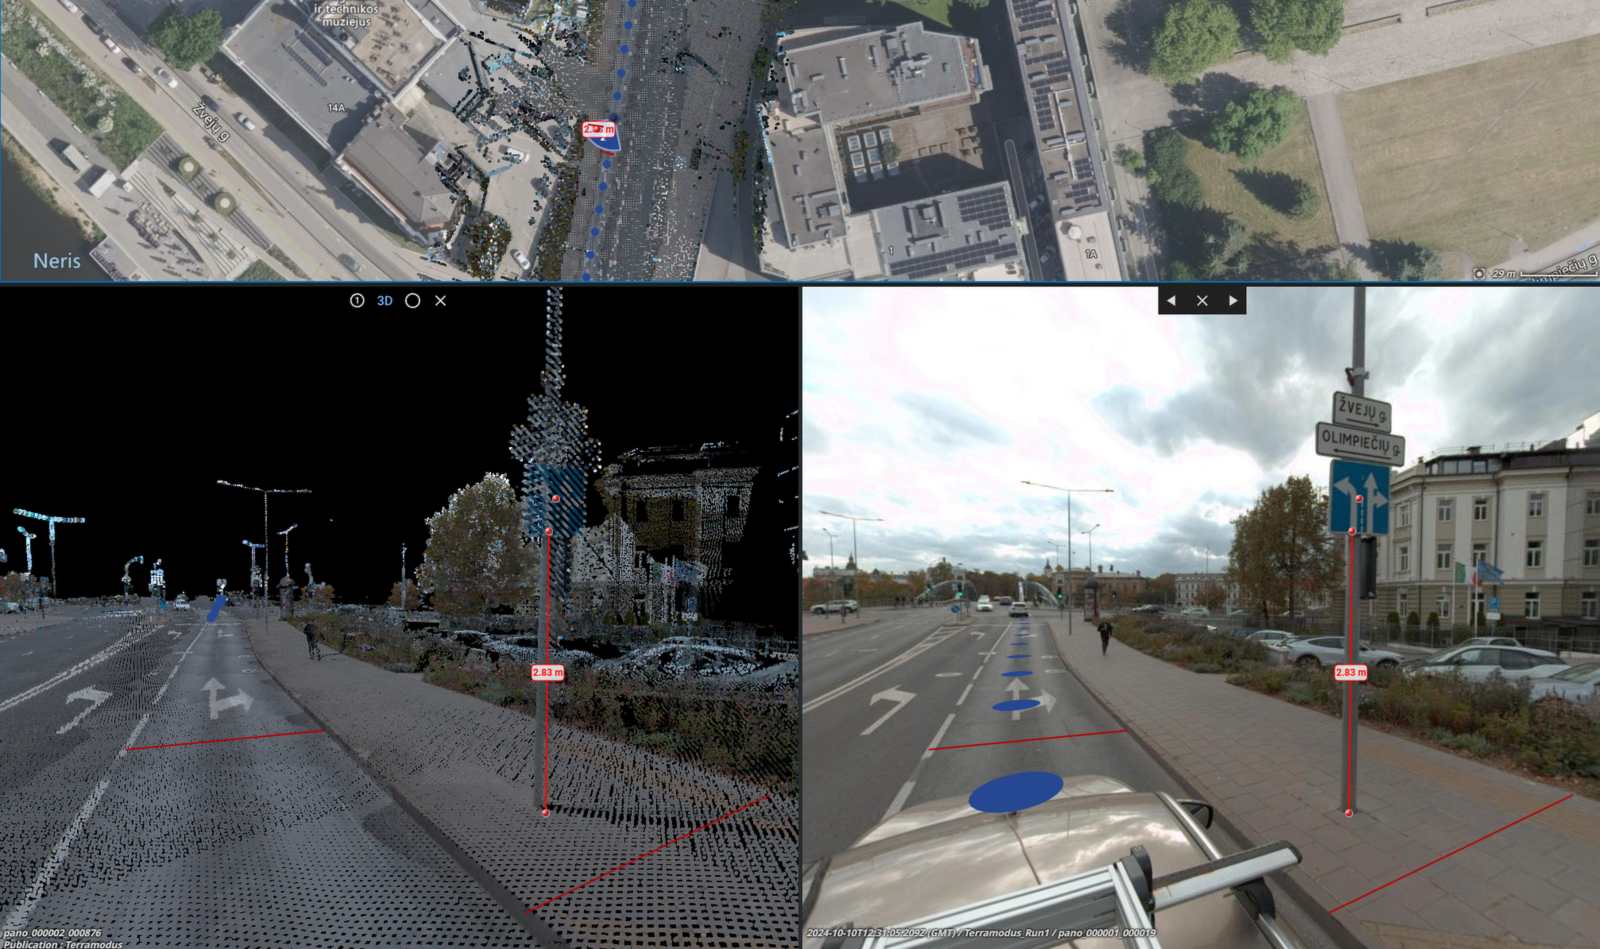
Task: Toggle the 3D view mode button
Action: pos(385,301)
